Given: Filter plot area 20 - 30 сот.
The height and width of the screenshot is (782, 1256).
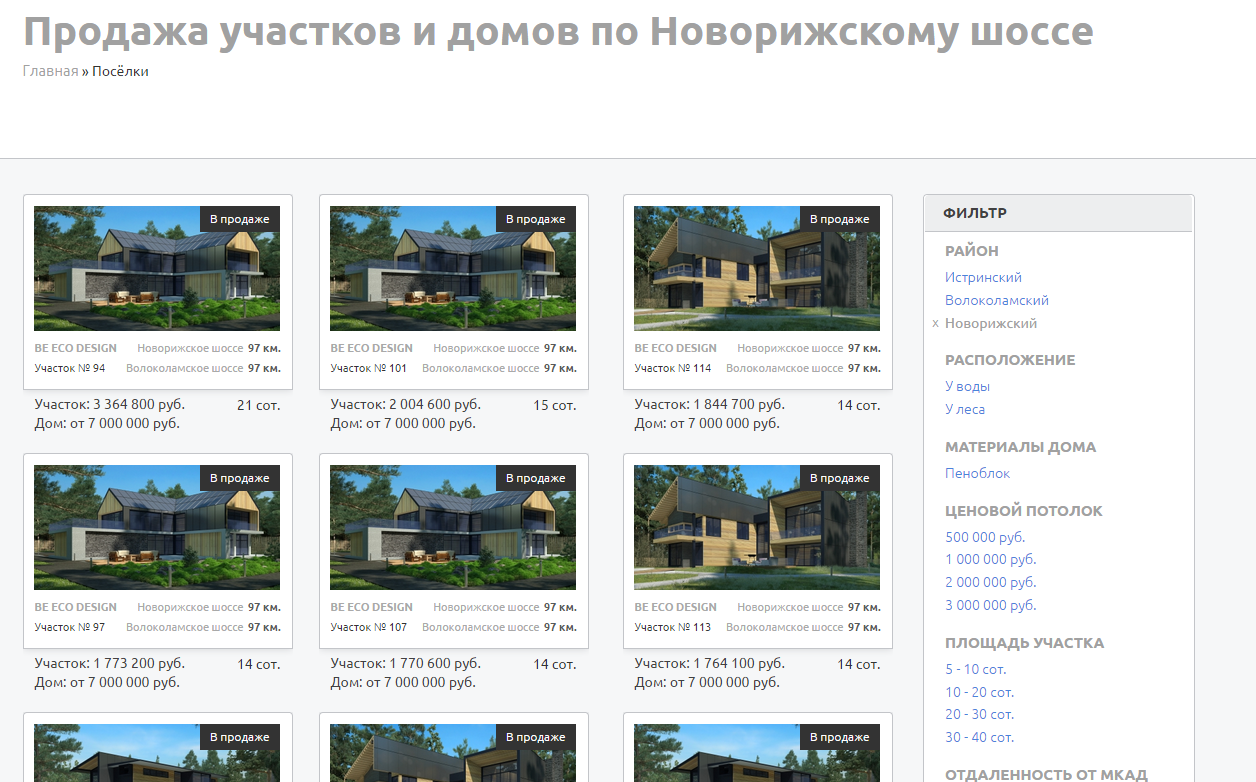Looking at the screenshot, I should (x=979, y=714).
